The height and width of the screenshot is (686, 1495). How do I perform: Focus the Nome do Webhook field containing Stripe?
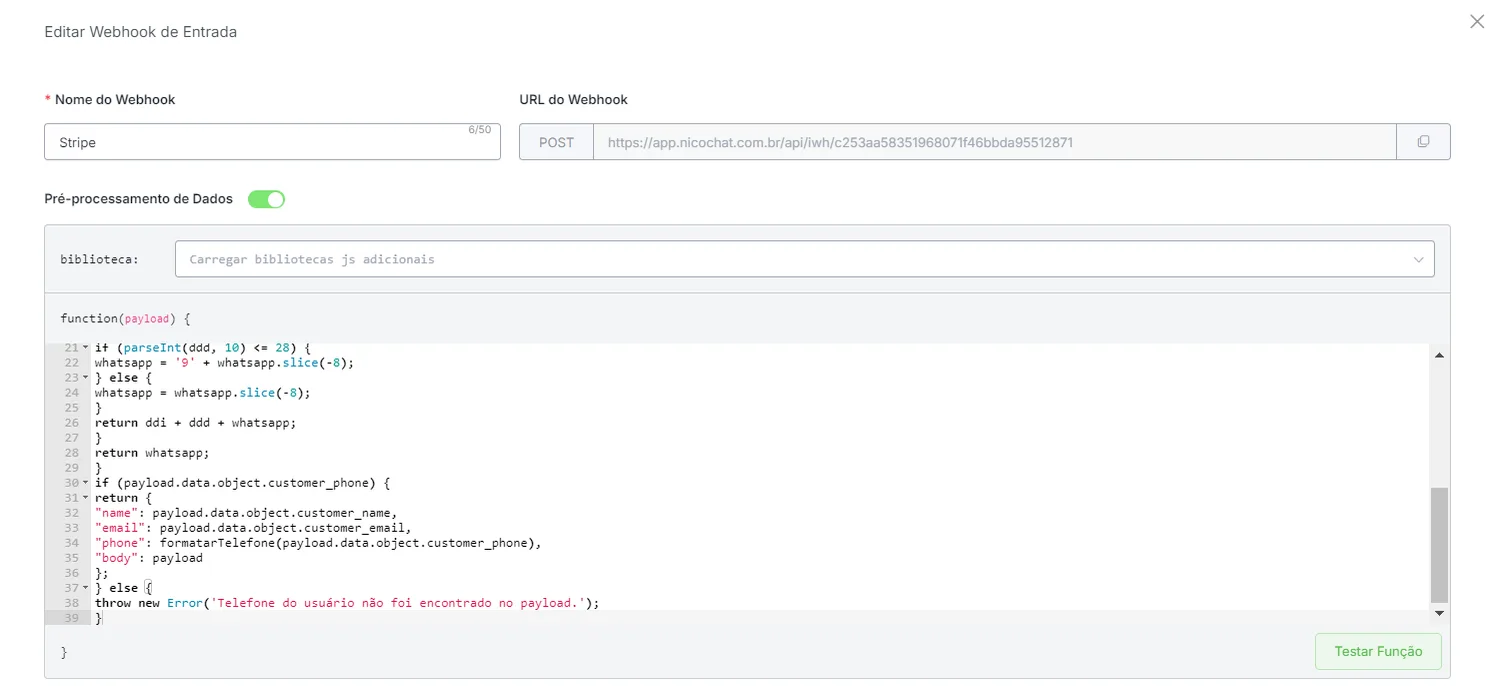pyautogui.click(x=272, y=142)
